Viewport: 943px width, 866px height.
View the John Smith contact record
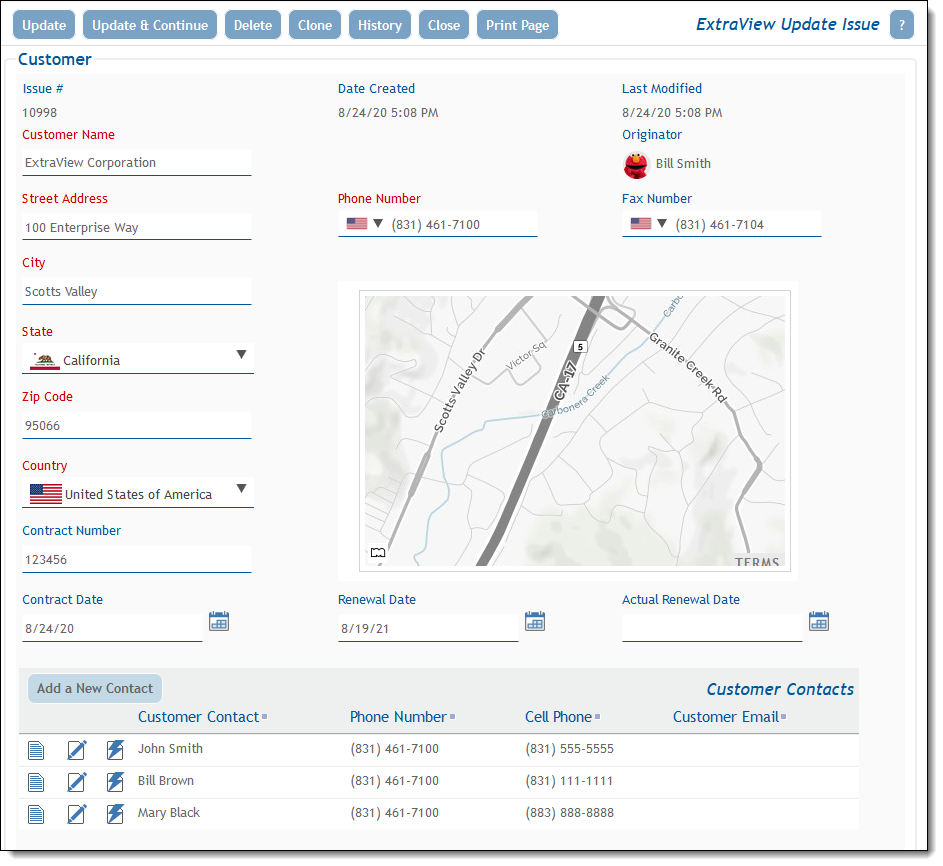[36, 750]
